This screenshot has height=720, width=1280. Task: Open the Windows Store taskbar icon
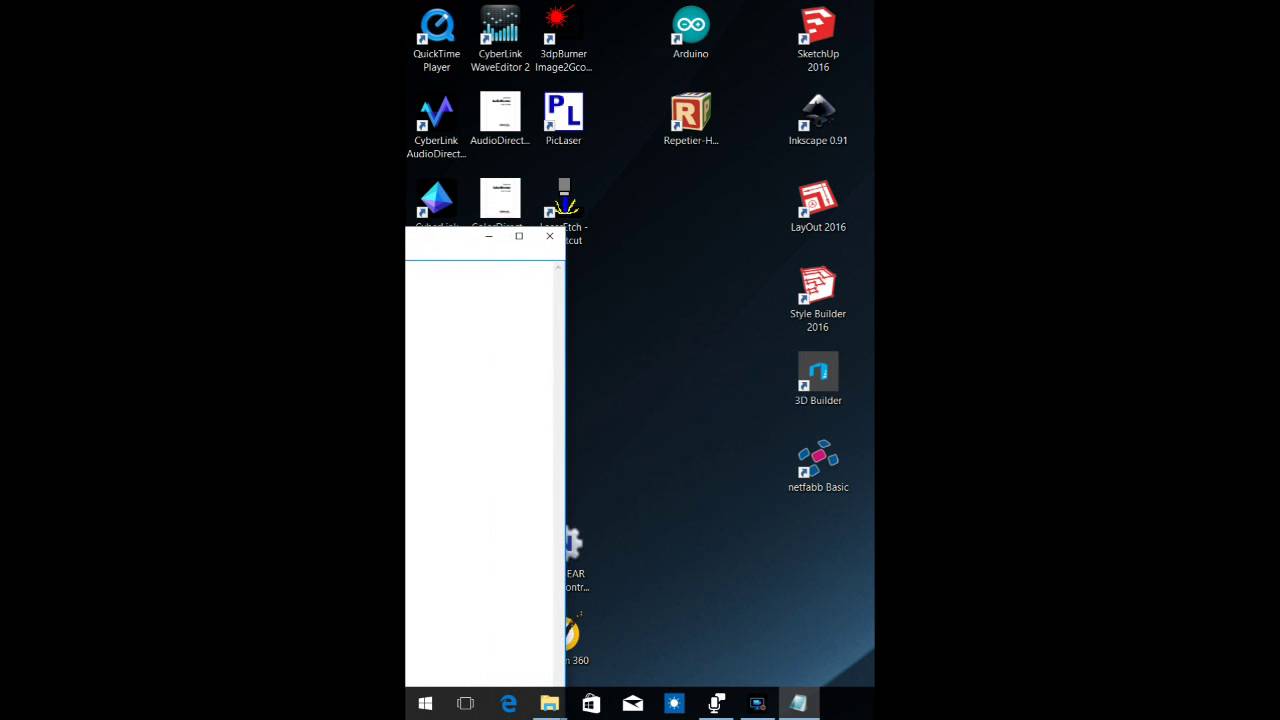point(591,704)
